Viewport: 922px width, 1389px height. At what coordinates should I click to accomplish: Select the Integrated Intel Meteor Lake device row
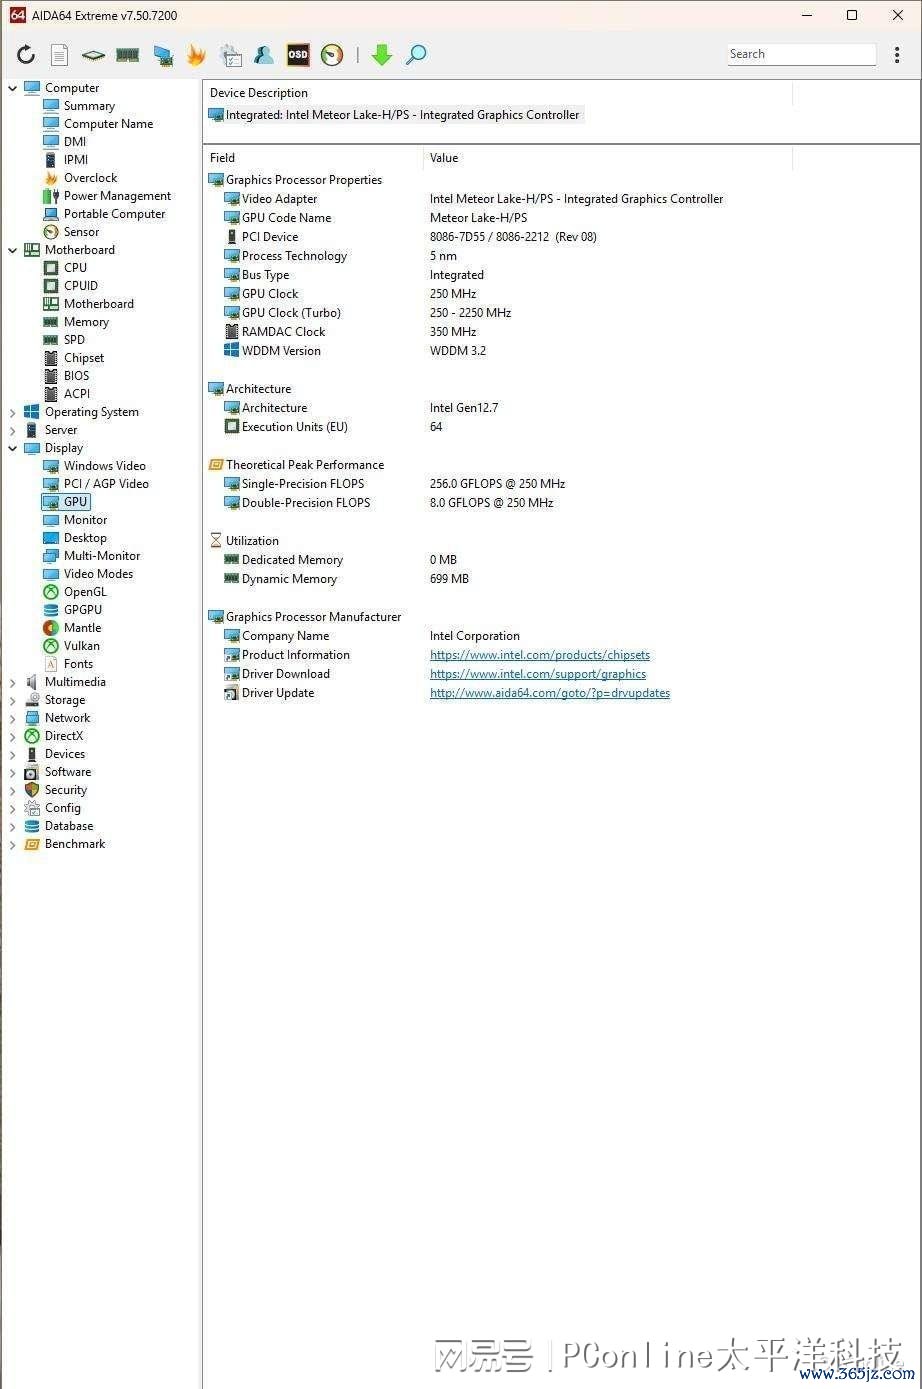(x=394, y=115)
